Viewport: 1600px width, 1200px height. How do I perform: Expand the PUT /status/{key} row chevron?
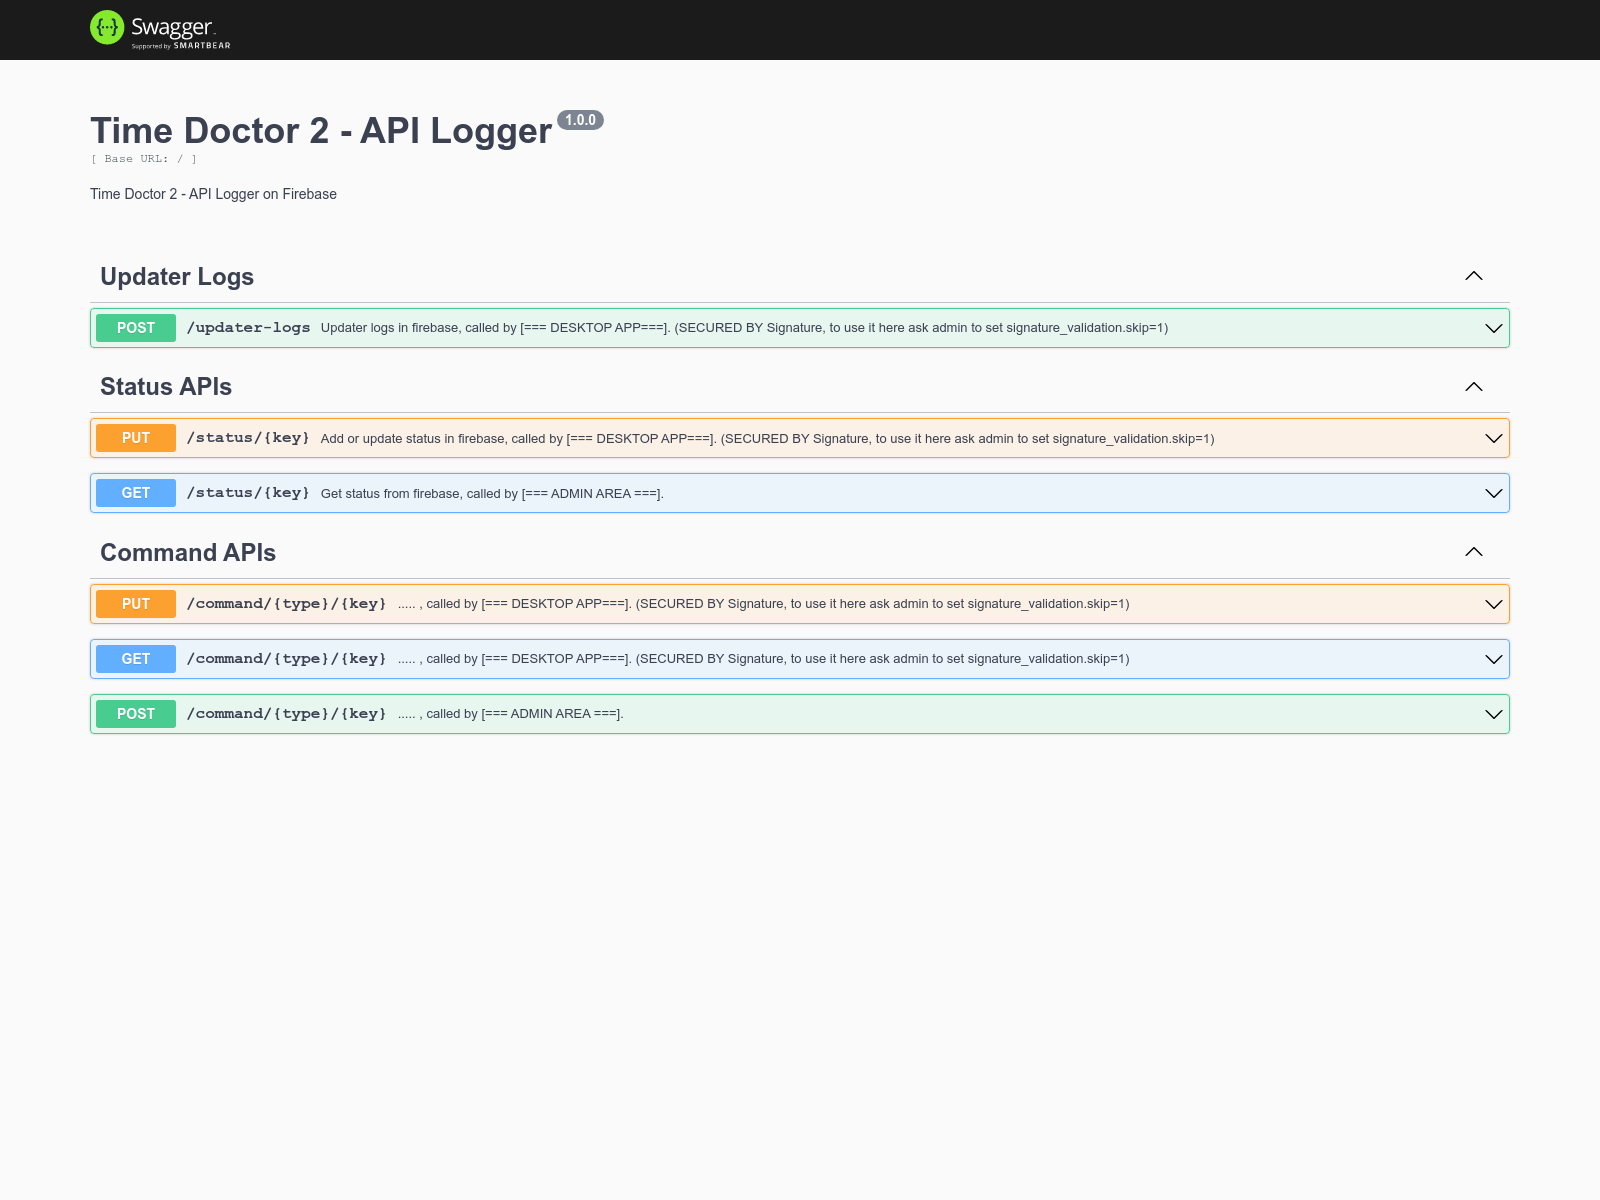click(1494, 438)
